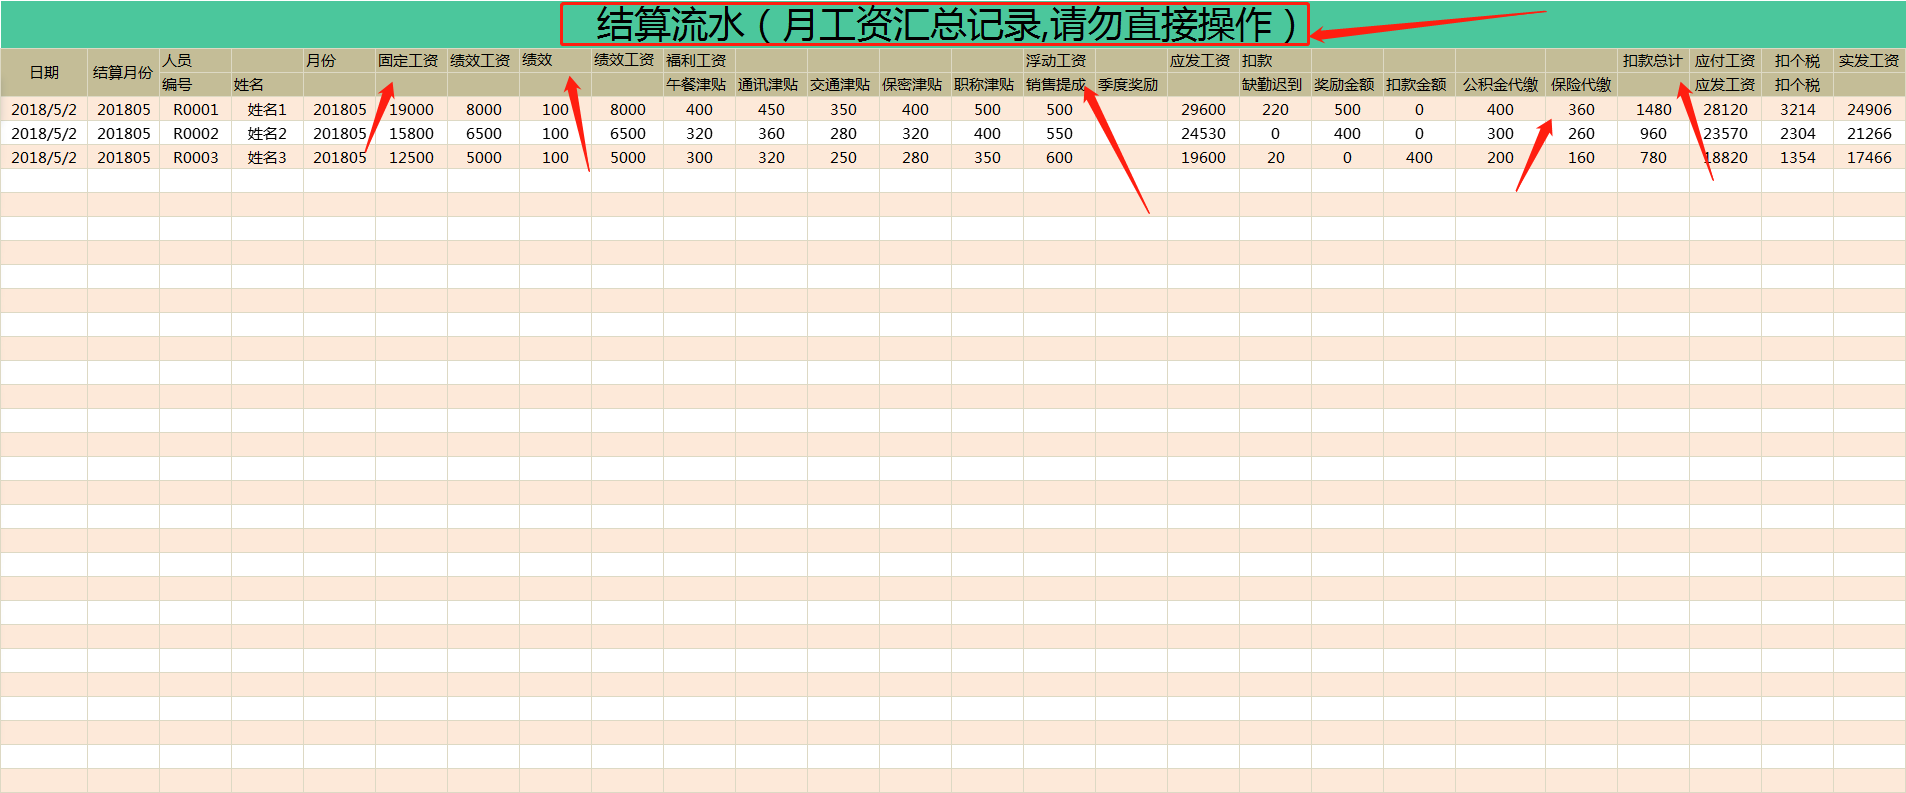Click the 姓名3 name cell
Viewport: 1906px width, 793px height.
(x=267, y=157)
